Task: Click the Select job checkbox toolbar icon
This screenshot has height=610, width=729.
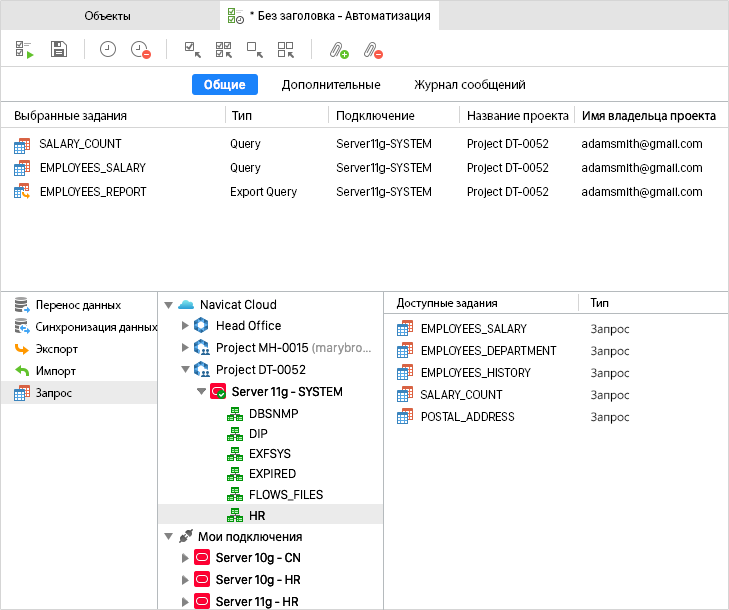Action: (193, 49)
